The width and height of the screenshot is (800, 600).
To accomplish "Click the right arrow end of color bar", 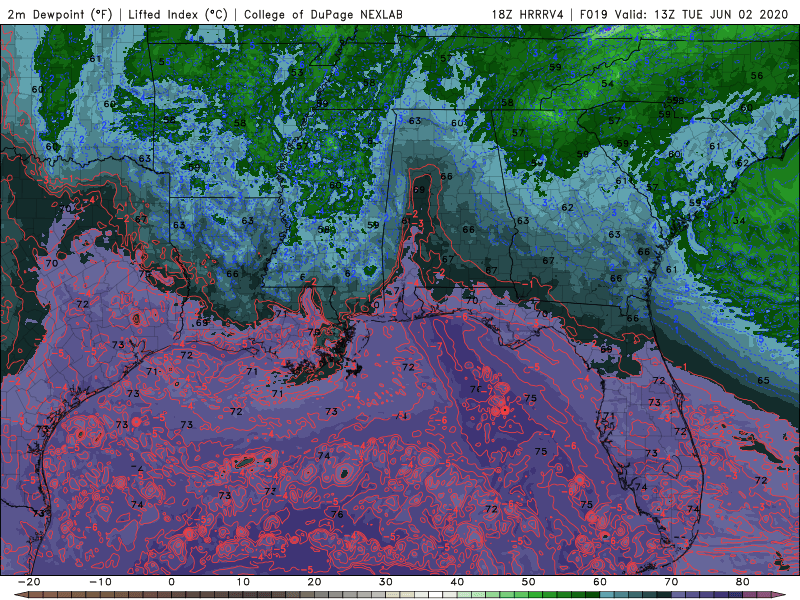I will point(779,596).
